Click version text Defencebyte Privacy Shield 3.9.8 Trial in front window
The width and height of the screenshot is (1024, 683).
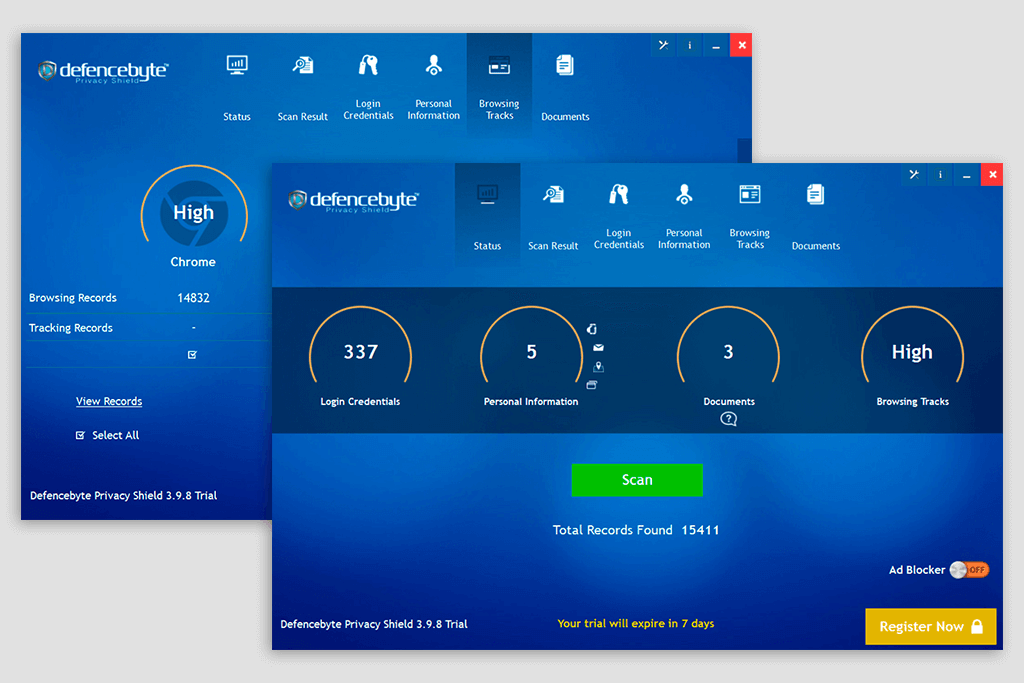374,624
